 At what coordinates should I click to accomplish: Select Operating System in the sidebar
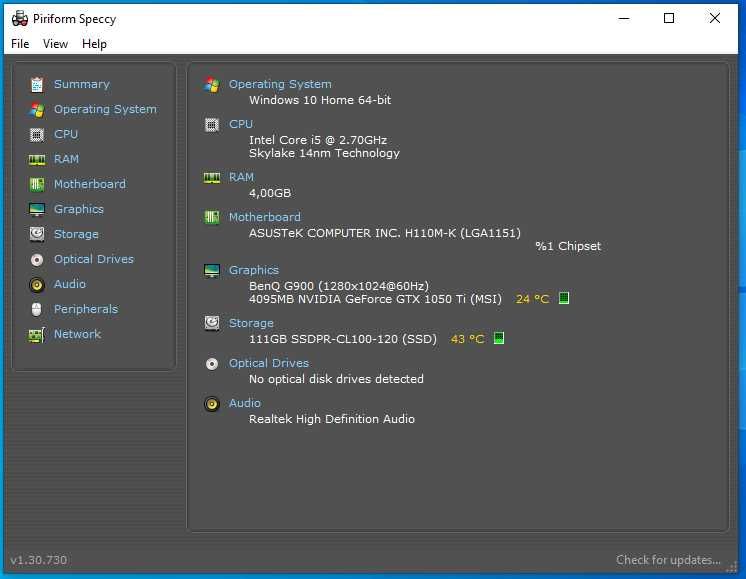coord(105,109)
